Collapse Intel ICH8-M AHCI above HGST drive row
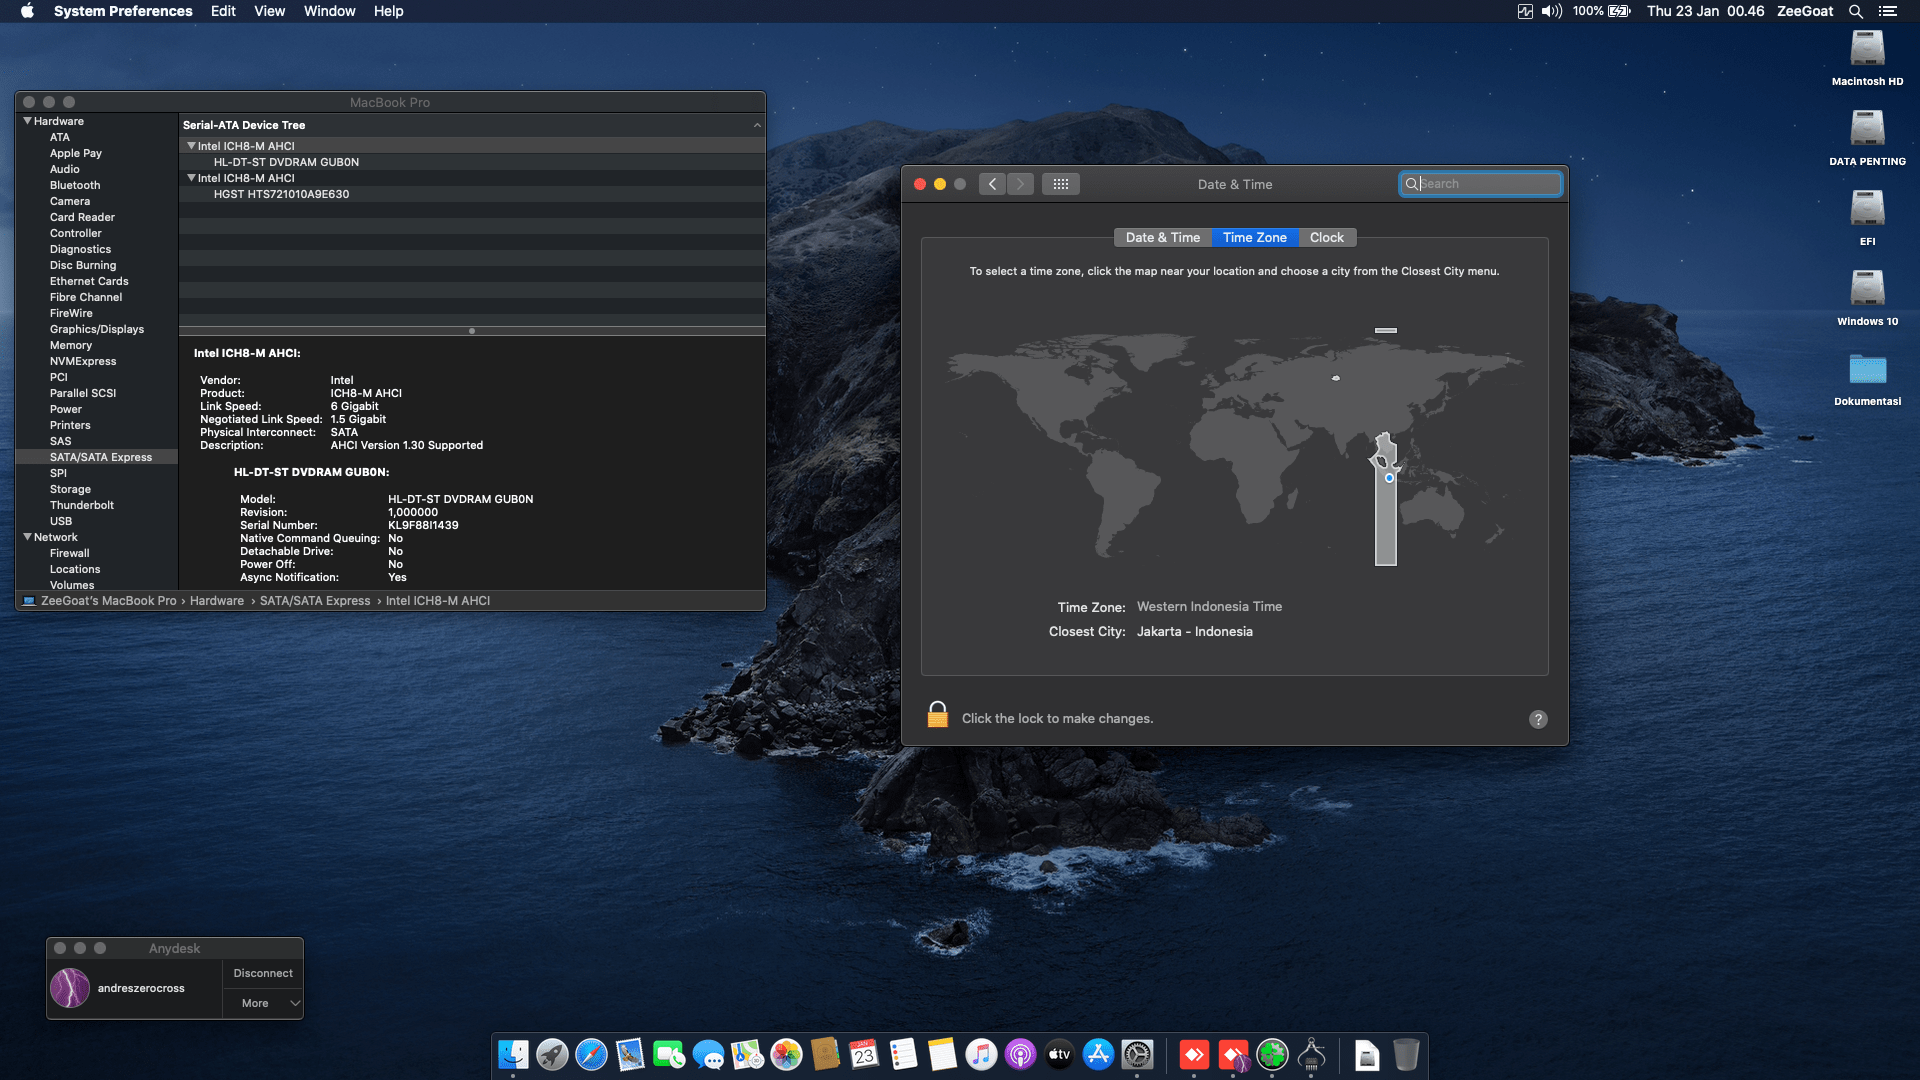 click(191, 178)
